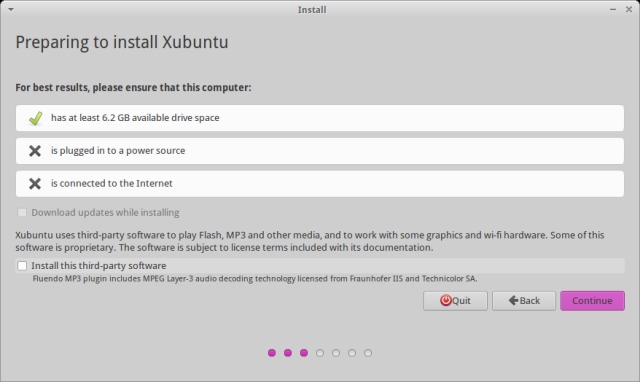
Task: Select the last empty progress dot
Action: point(368,353)
